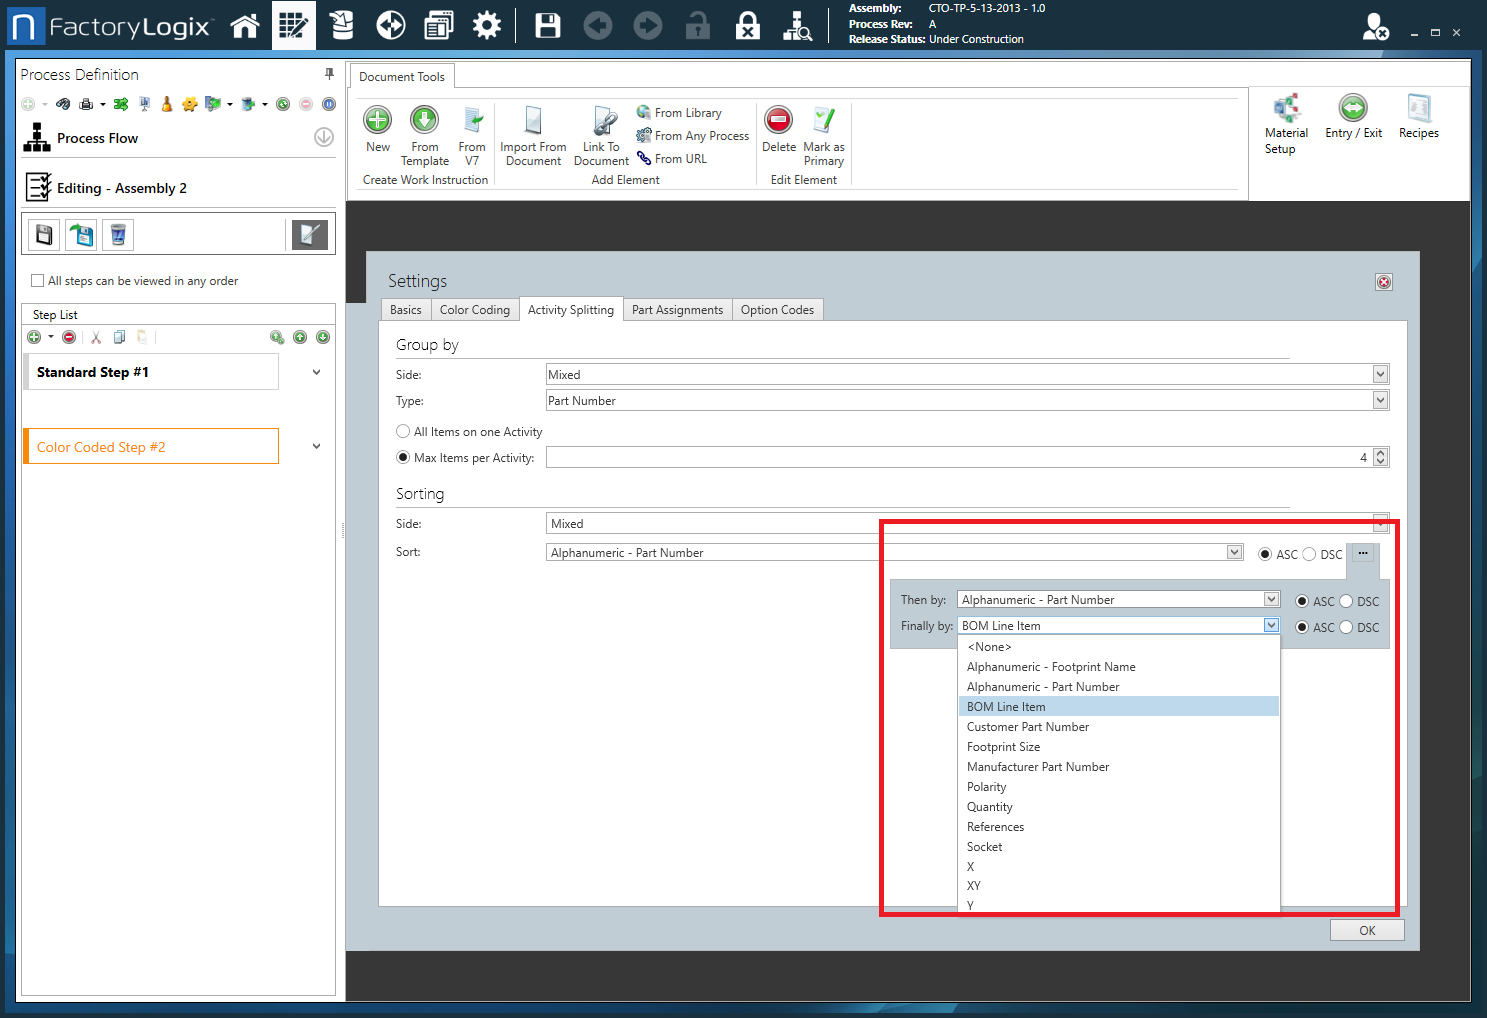This screenshot has height=1018, width=1487.
Task: Choose Footprint Size from dropdown list
Action: (x=1003, y=747)
